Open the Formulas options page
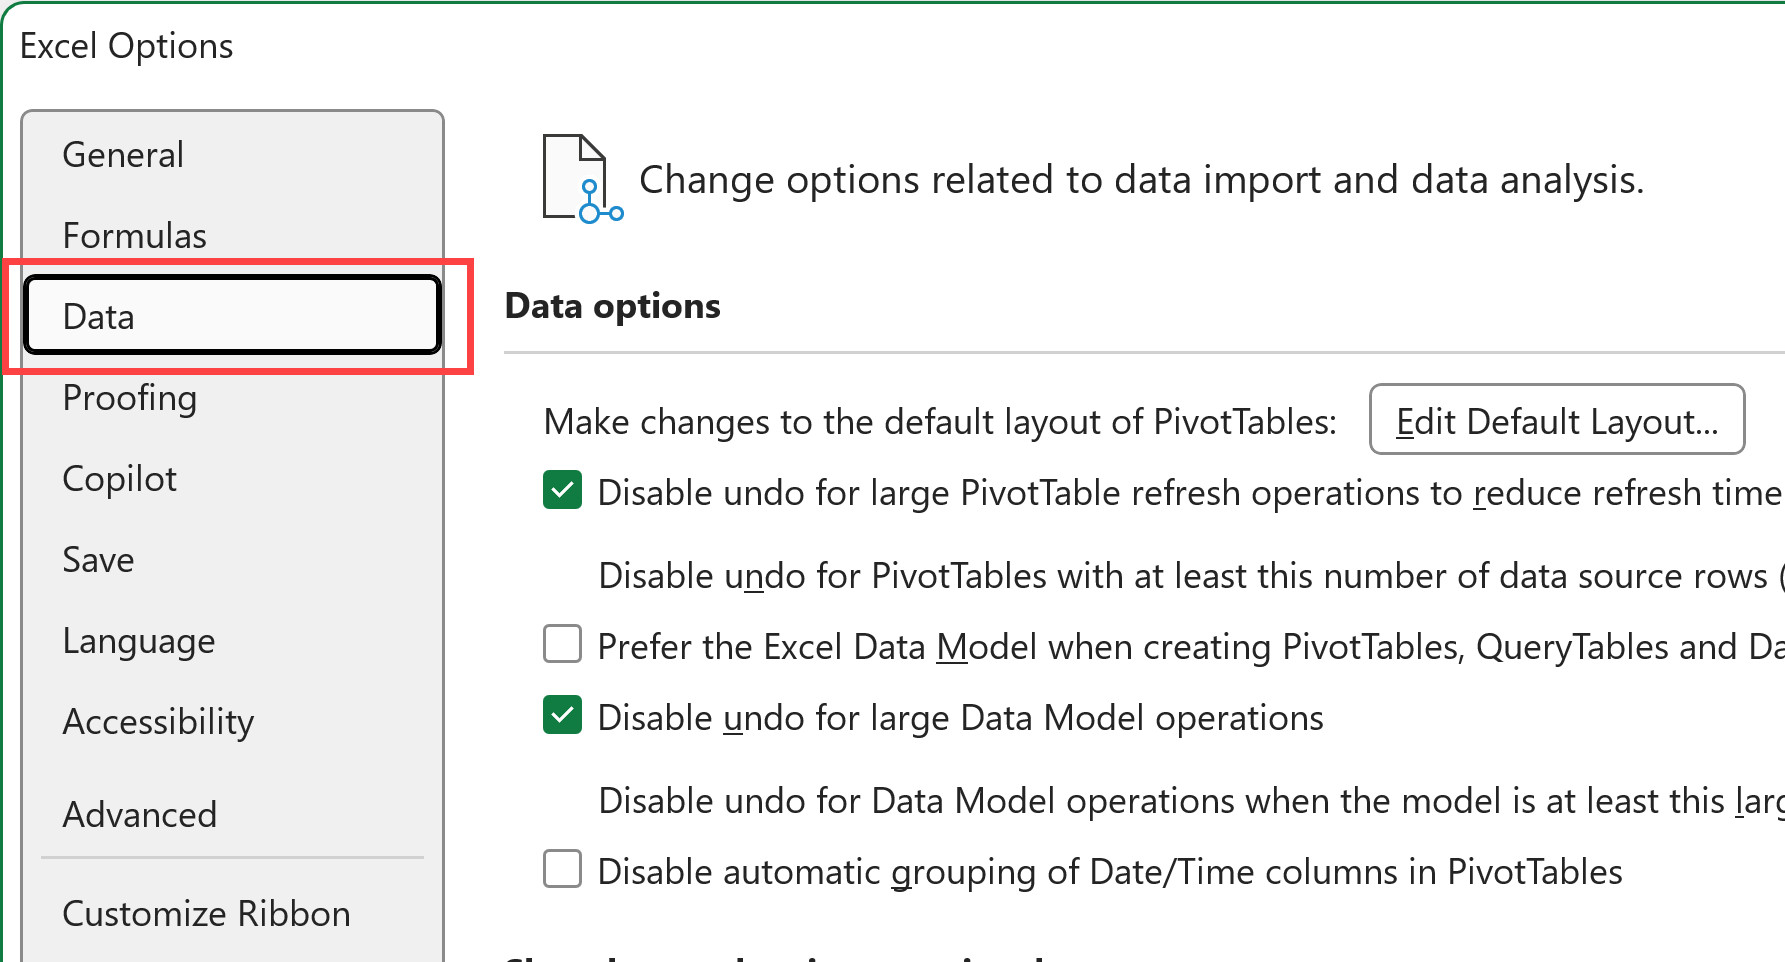The height and width of the screenshot is (962, 1785). tap(134, 236)
